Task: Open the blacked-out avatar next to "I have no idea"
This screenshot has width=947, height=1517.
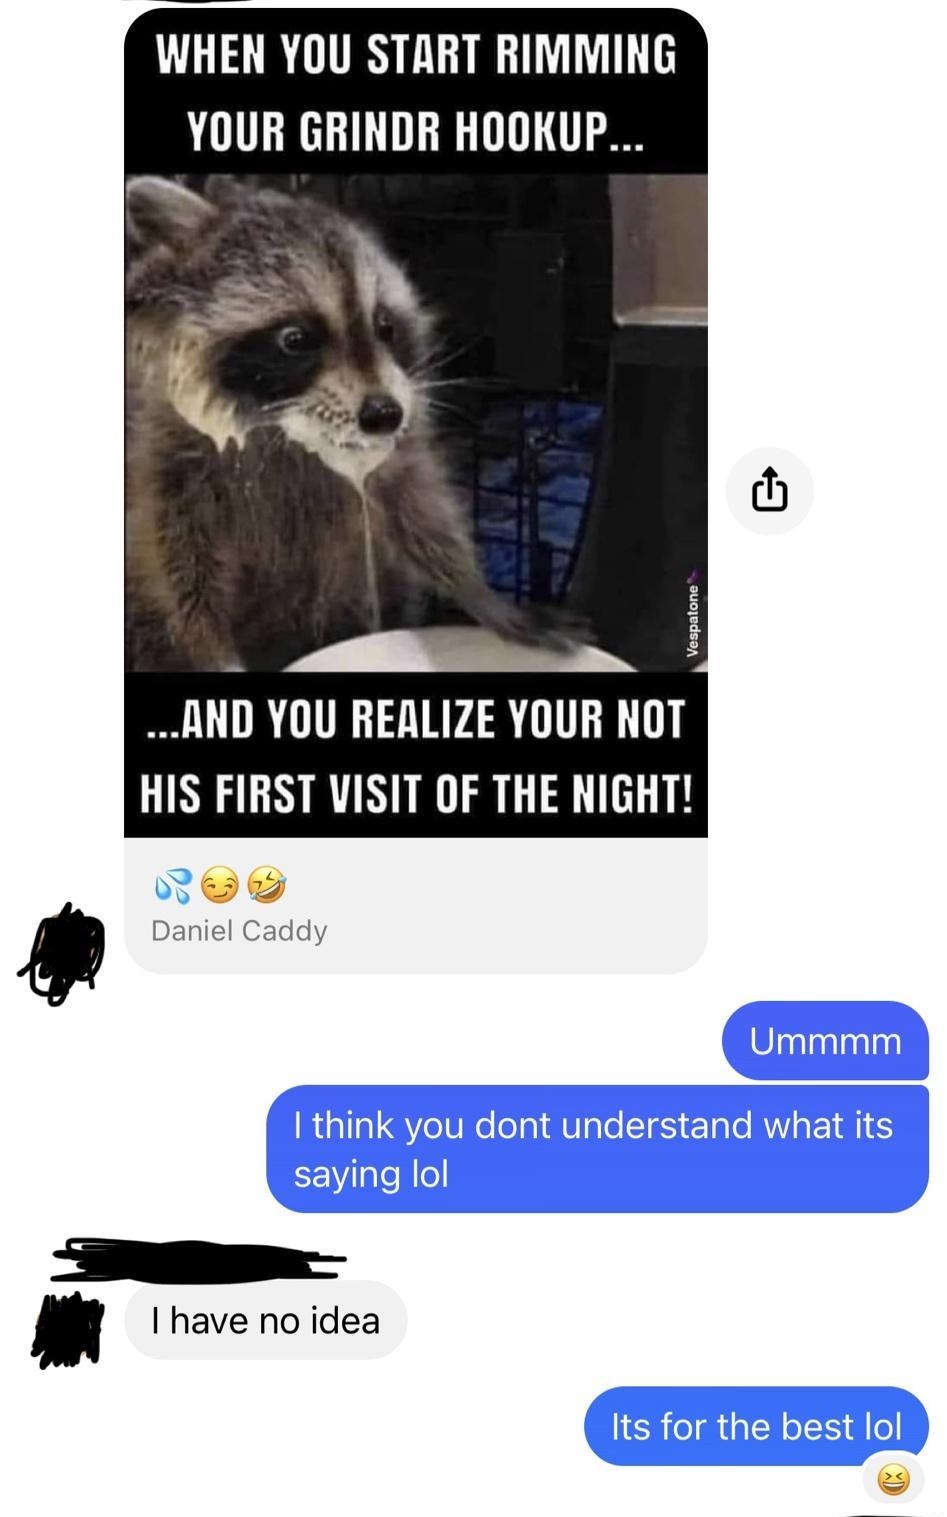Action: tap(67, 1330)
